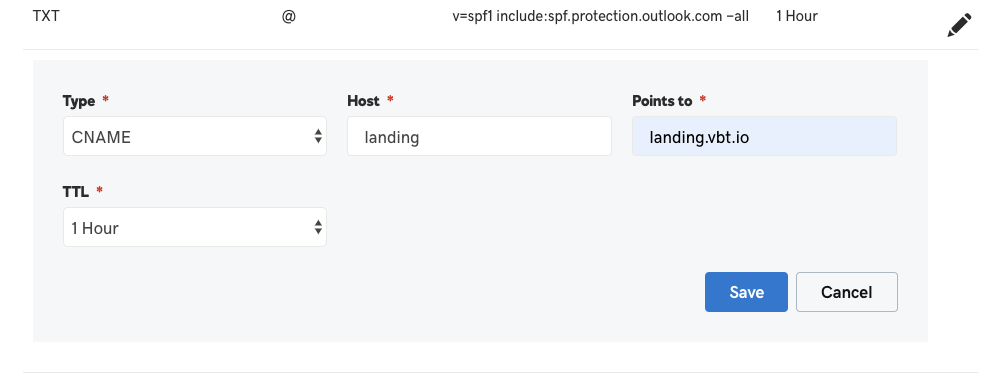Viewport: 1001px width, 379px height.
Task: Cancel editing the DNS record
Action: tap(847, 292)
